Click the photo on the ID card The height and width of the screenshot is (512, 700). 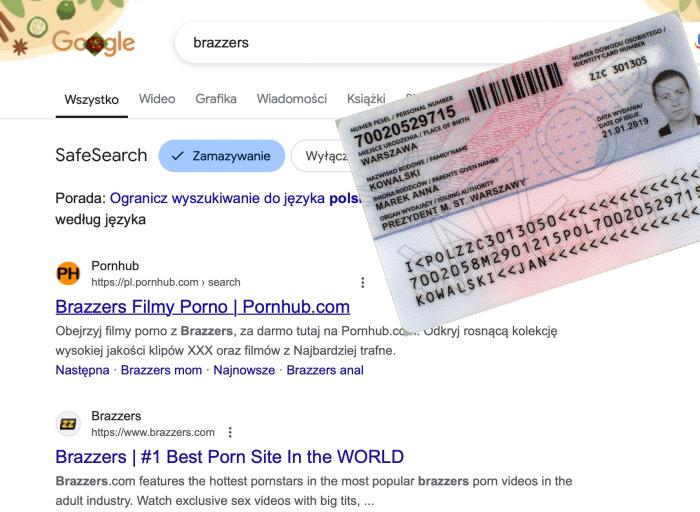coord(675,102)
